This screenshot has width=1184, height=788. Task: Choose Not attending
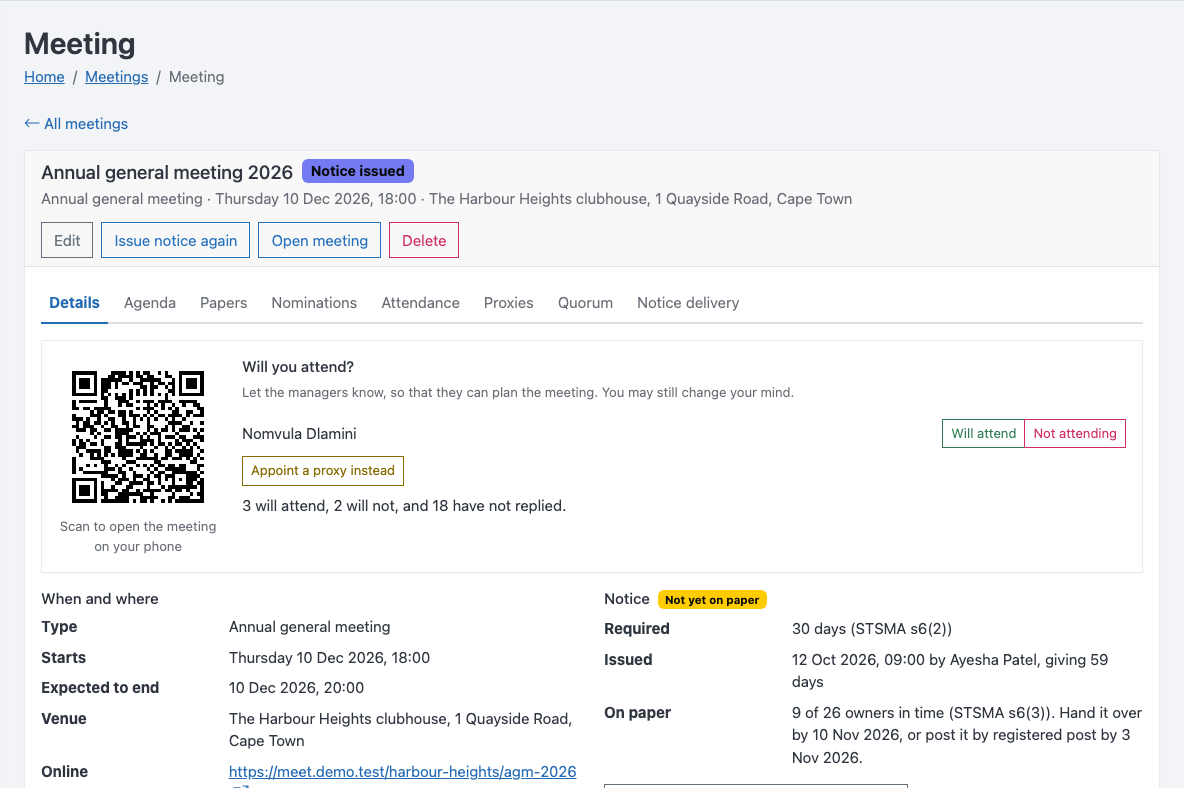(x=1075, y=433)
